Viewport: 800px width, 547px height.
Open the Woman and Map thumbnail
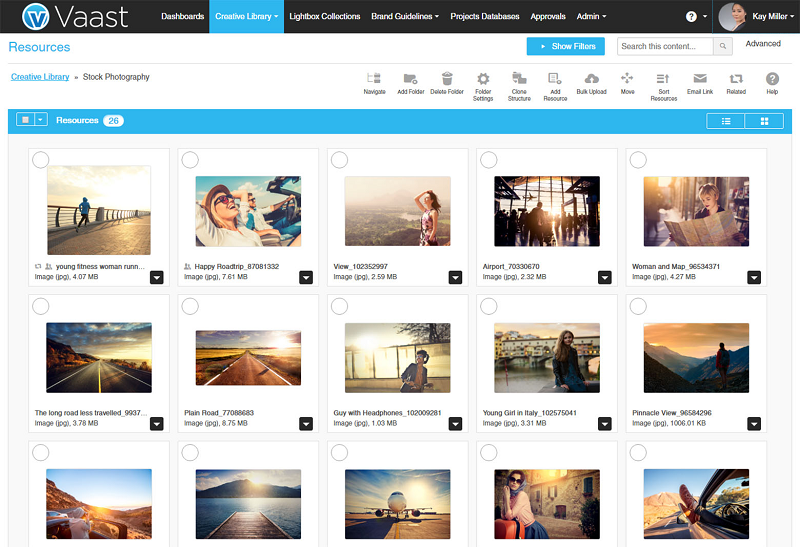coord(696,211)
